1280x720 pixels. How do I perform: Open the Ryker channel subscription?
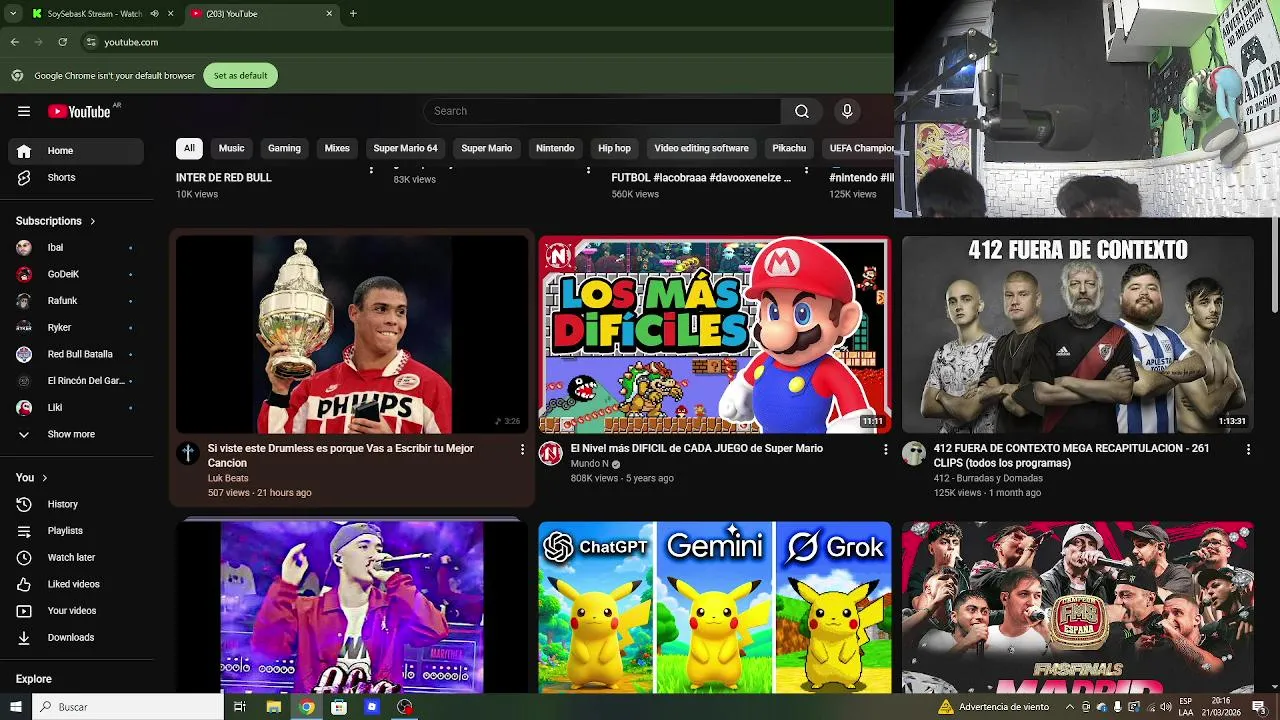pos(77,327)
